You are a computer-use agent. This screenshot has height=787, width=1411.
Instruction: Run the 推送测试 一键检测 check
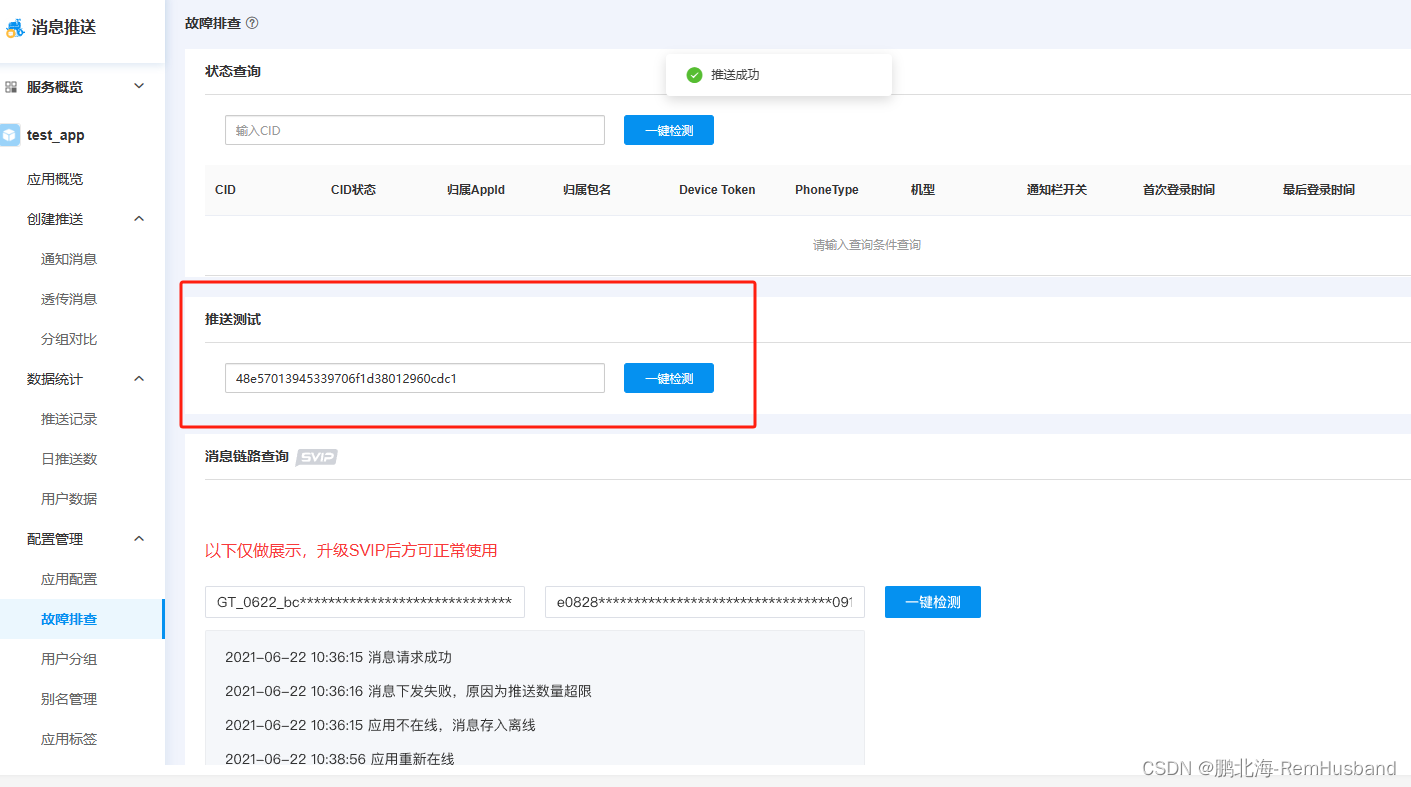[x=668, y=378]
